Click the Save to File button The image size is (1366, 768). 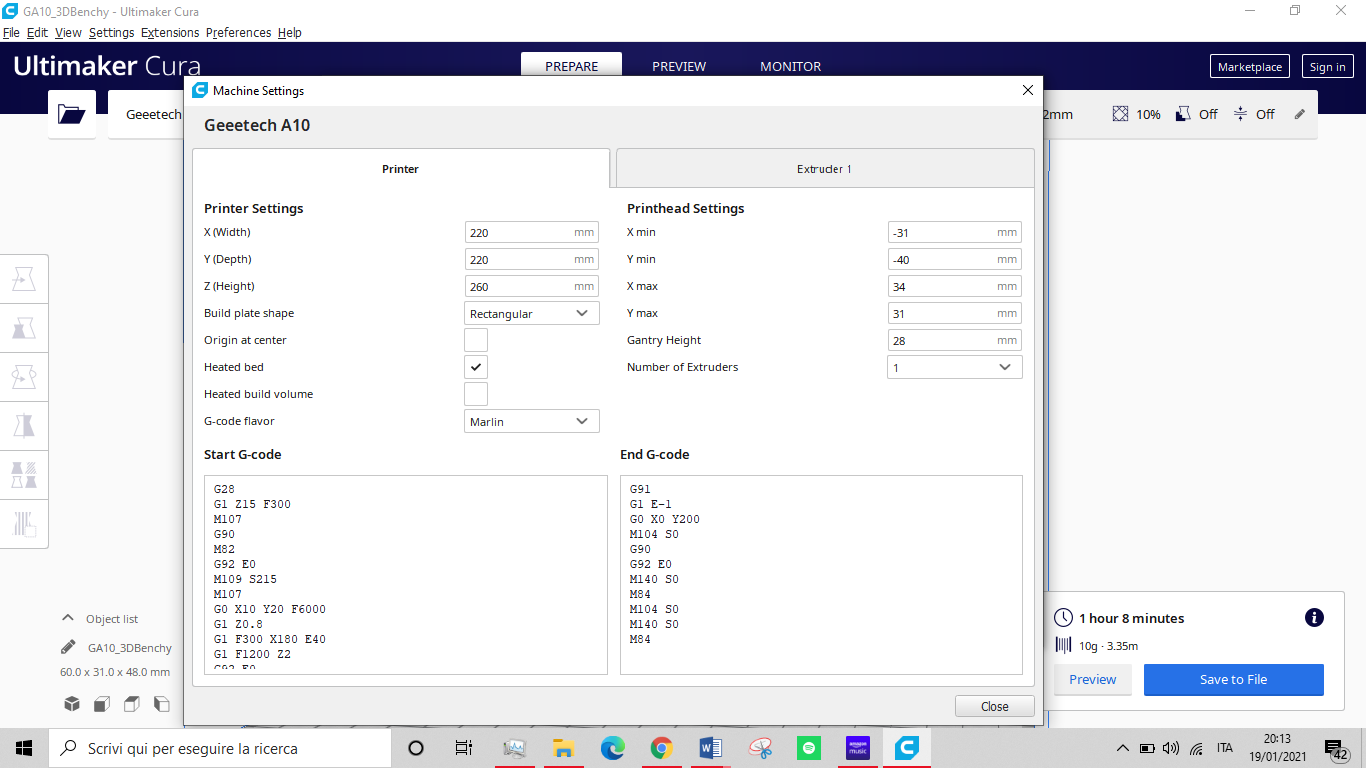(1233, 679)
